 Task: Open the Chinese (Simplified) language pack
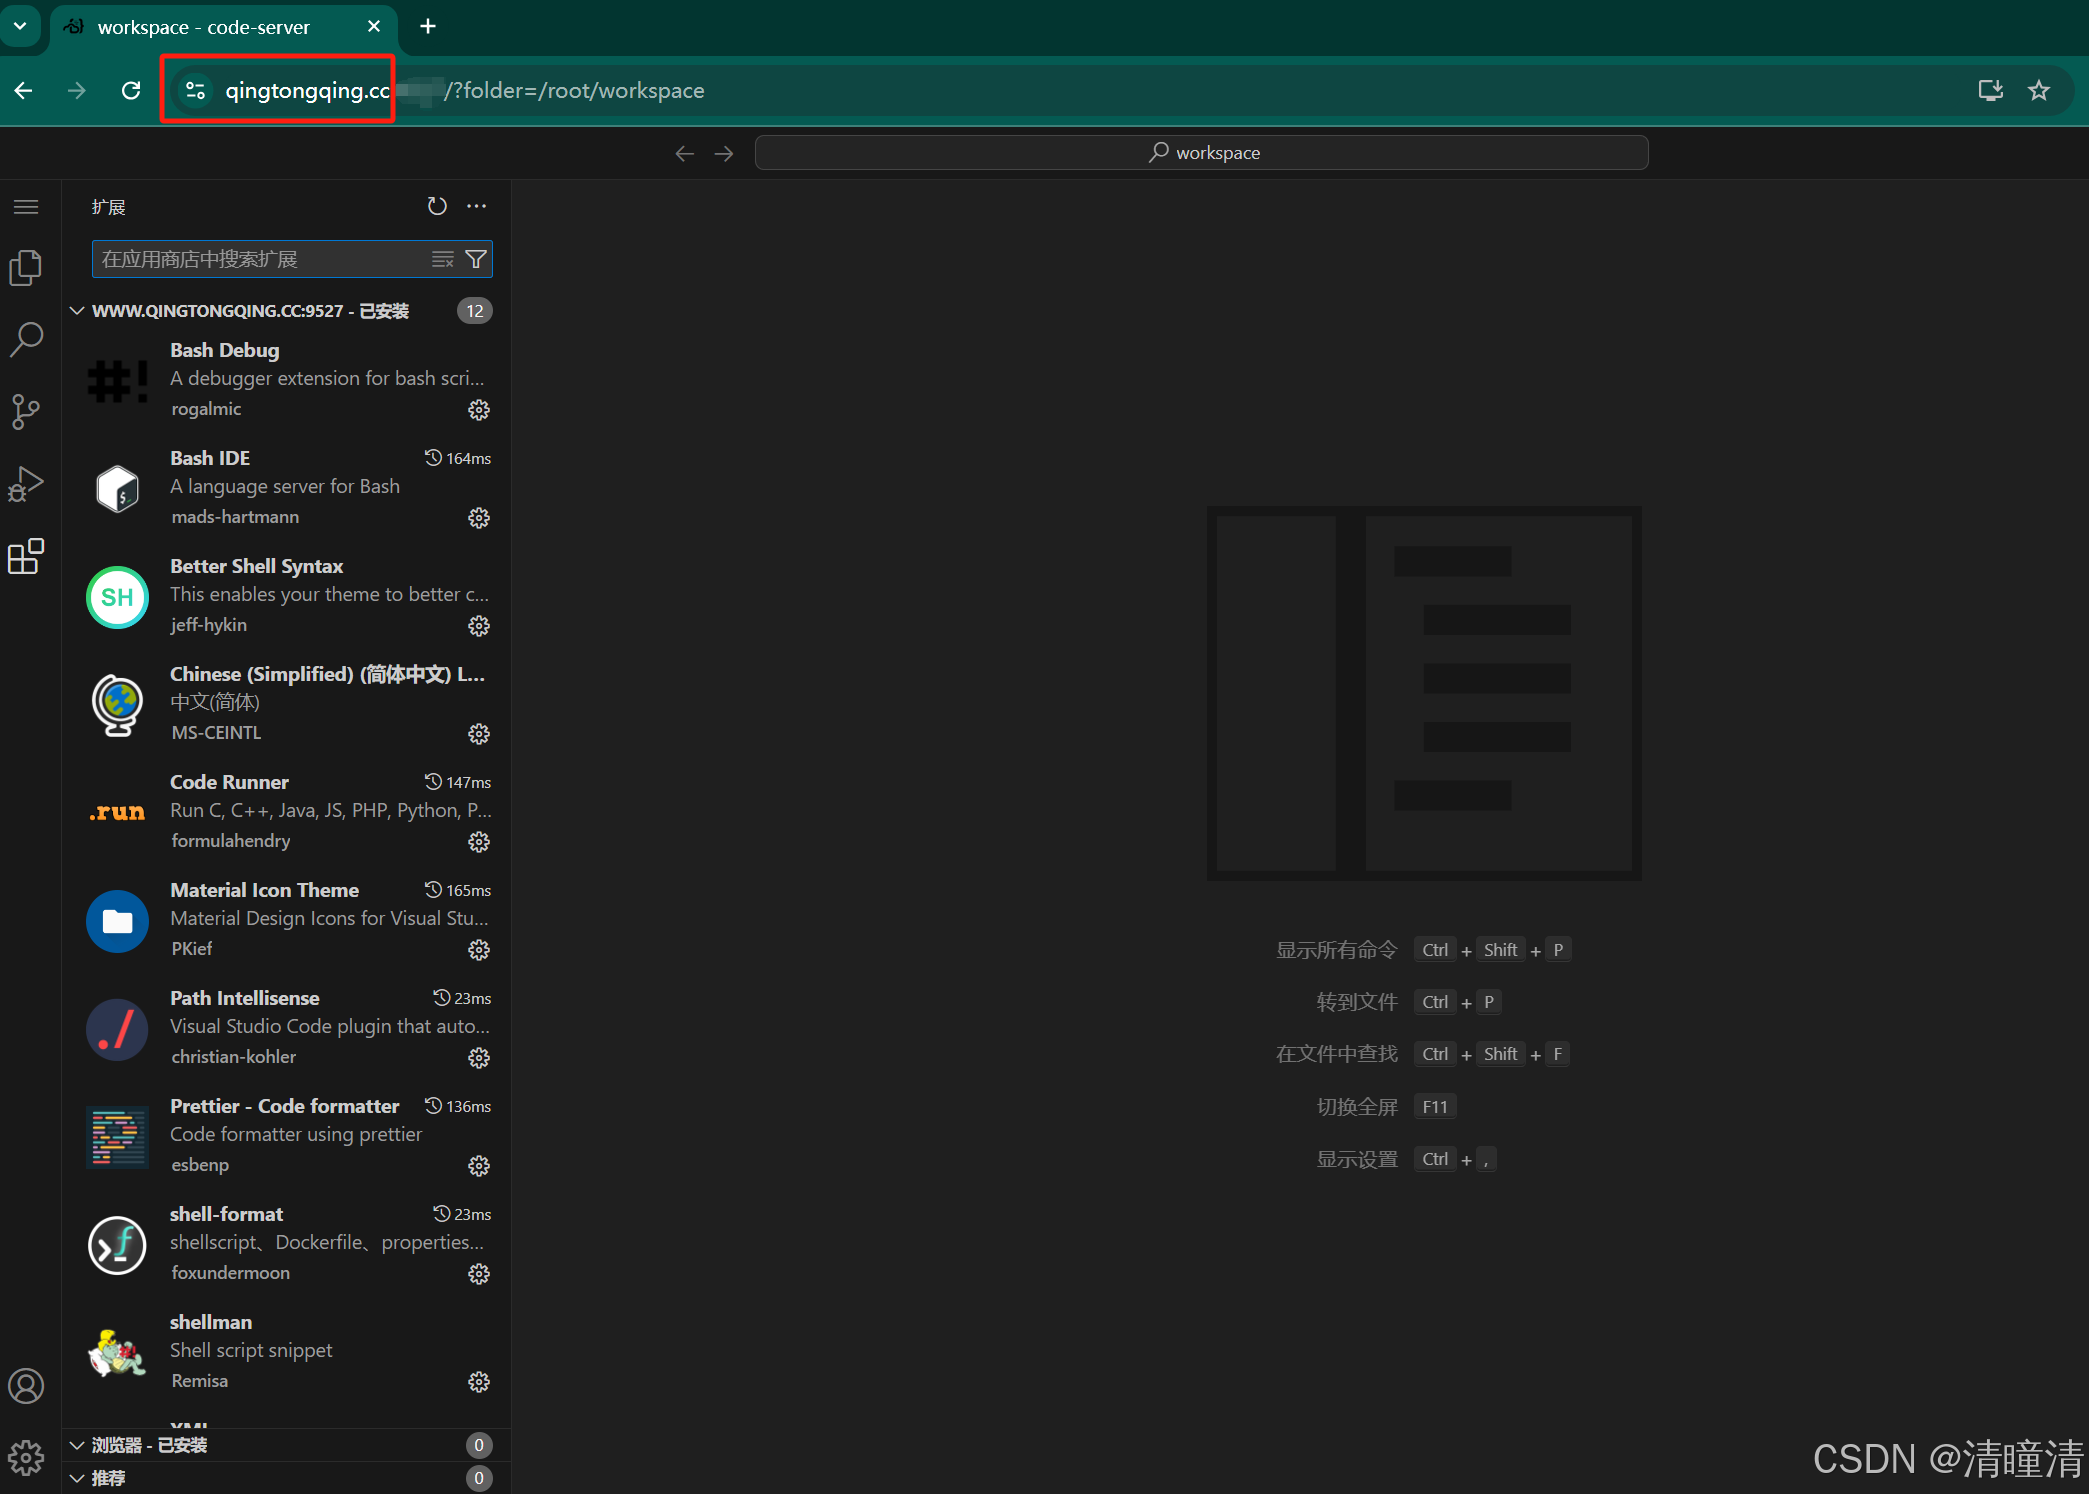[286, 704]
